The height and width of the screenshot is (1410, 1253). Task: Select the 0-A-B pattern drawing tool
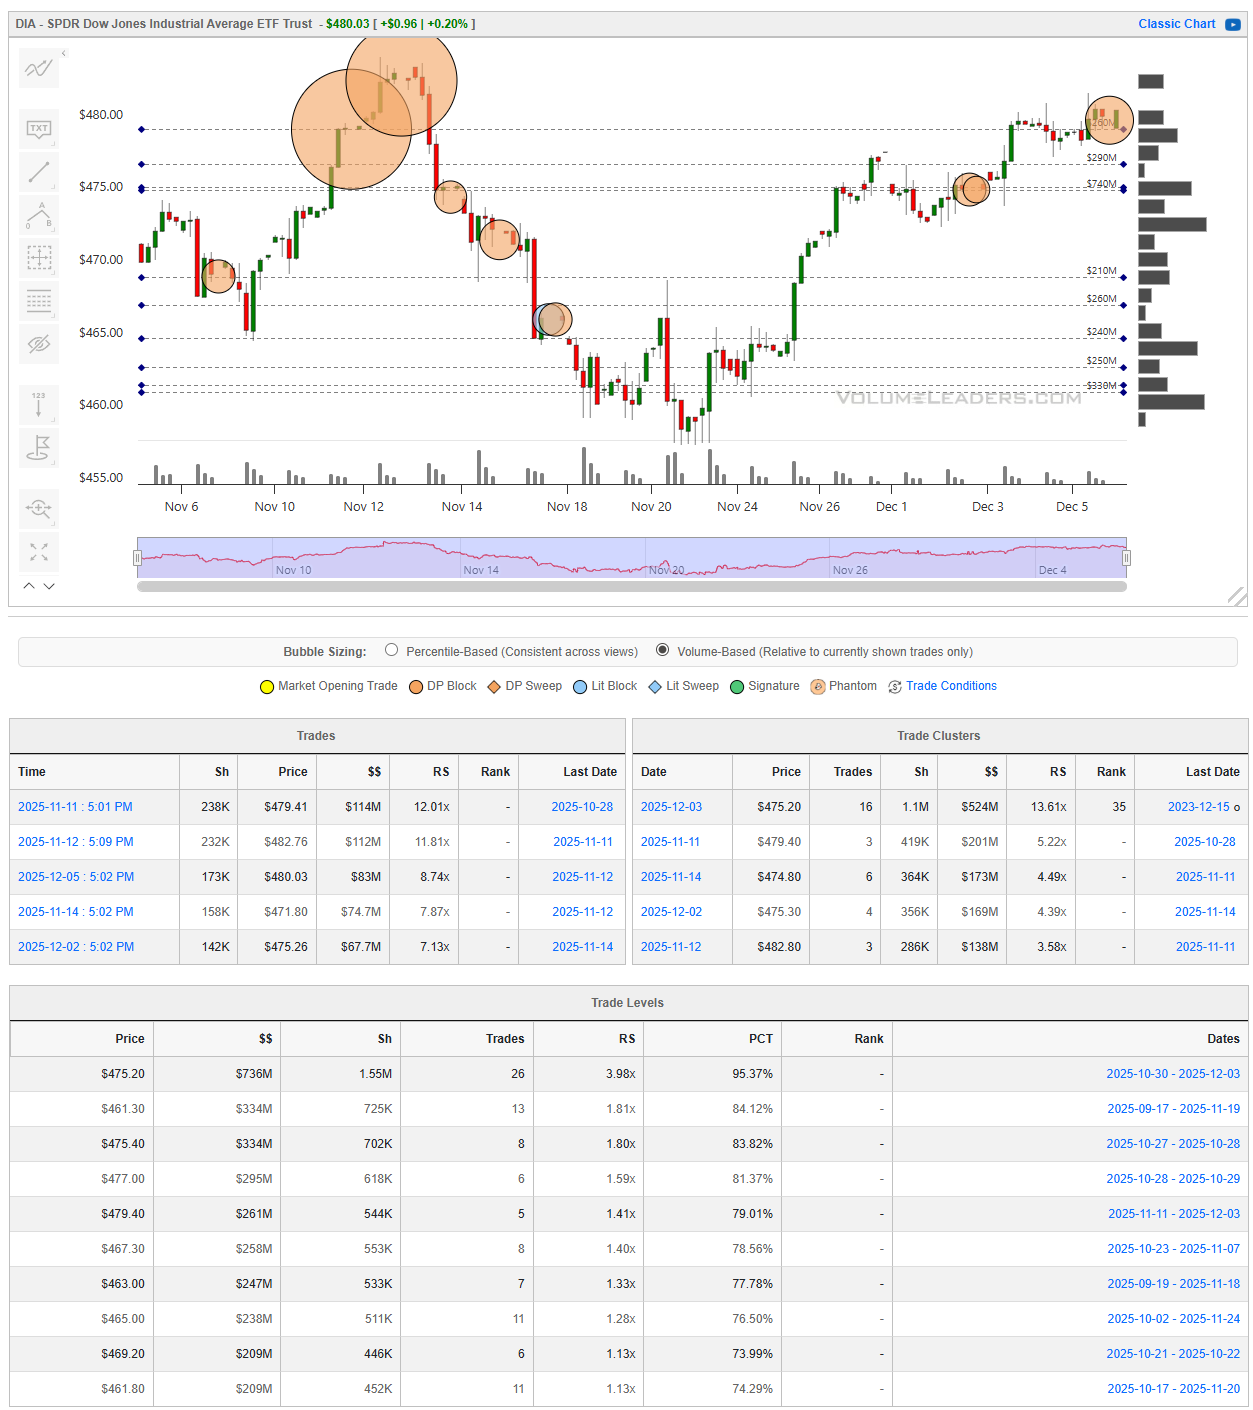point(39,215)
